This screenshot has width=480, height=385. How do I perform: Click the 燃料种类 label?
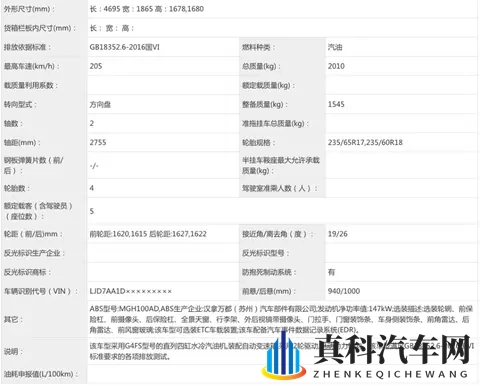tap(259, 48)
